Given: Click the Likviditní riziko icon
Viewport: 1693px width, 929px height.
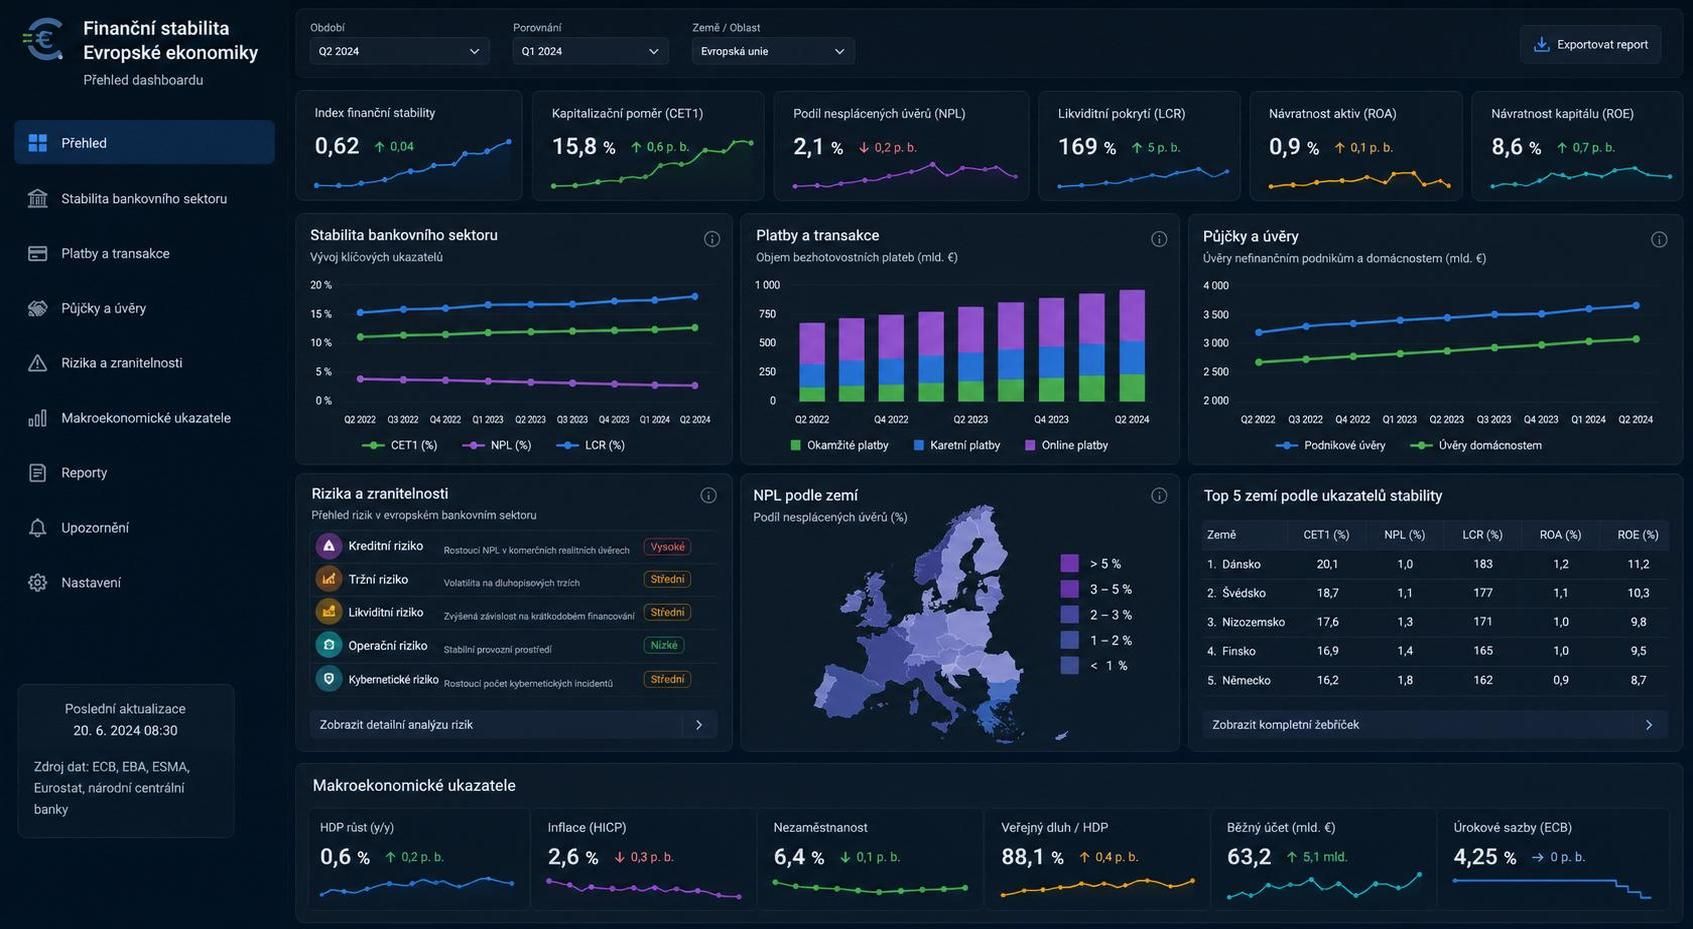Looking at the screenshot, I should coord(328,612).
